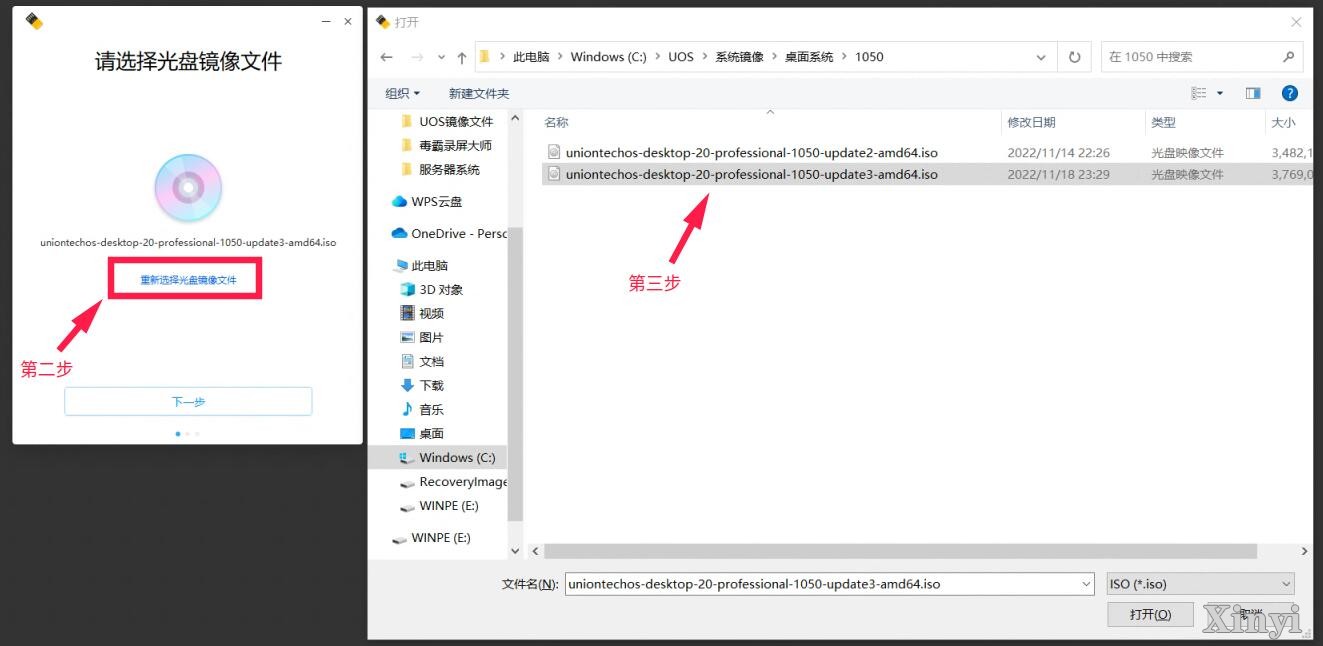Image resolution: width=1323 pixels, height=646 pixels.
Task: Click the disc image icon in boot maker window
Action: pyautogui.click(x=188, y=188)
